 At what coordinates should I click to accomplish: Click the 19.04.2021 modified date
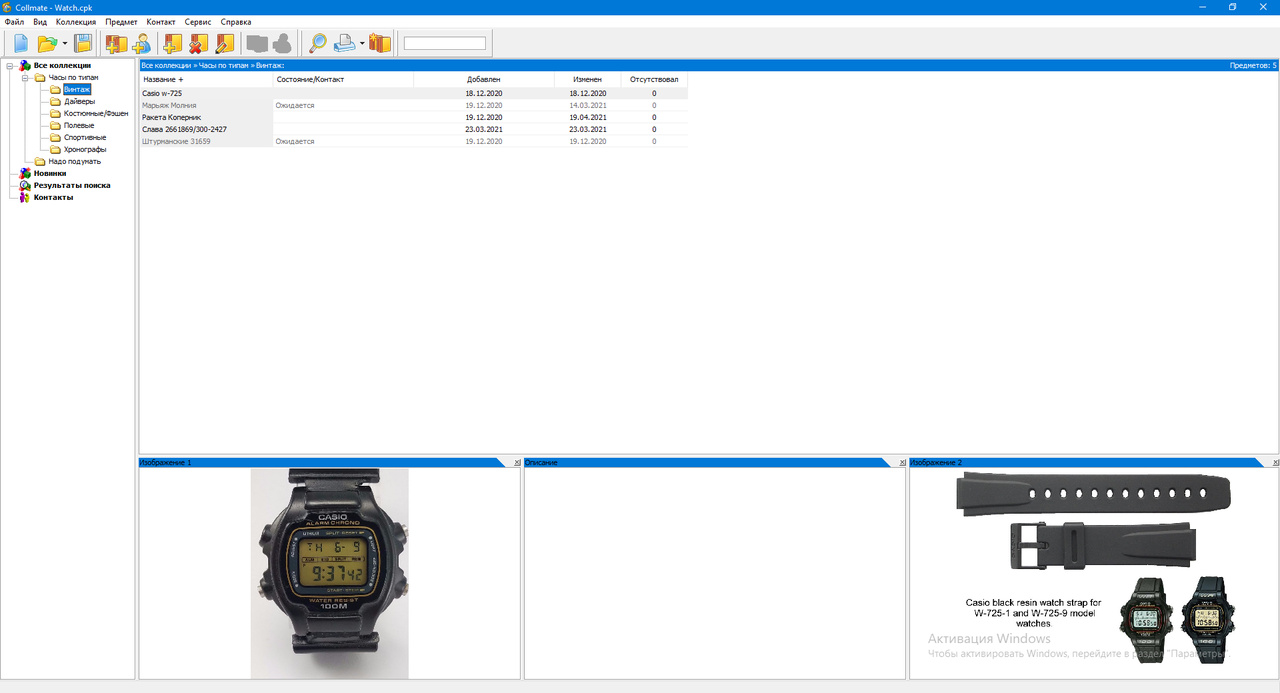(x=588, y=117)
